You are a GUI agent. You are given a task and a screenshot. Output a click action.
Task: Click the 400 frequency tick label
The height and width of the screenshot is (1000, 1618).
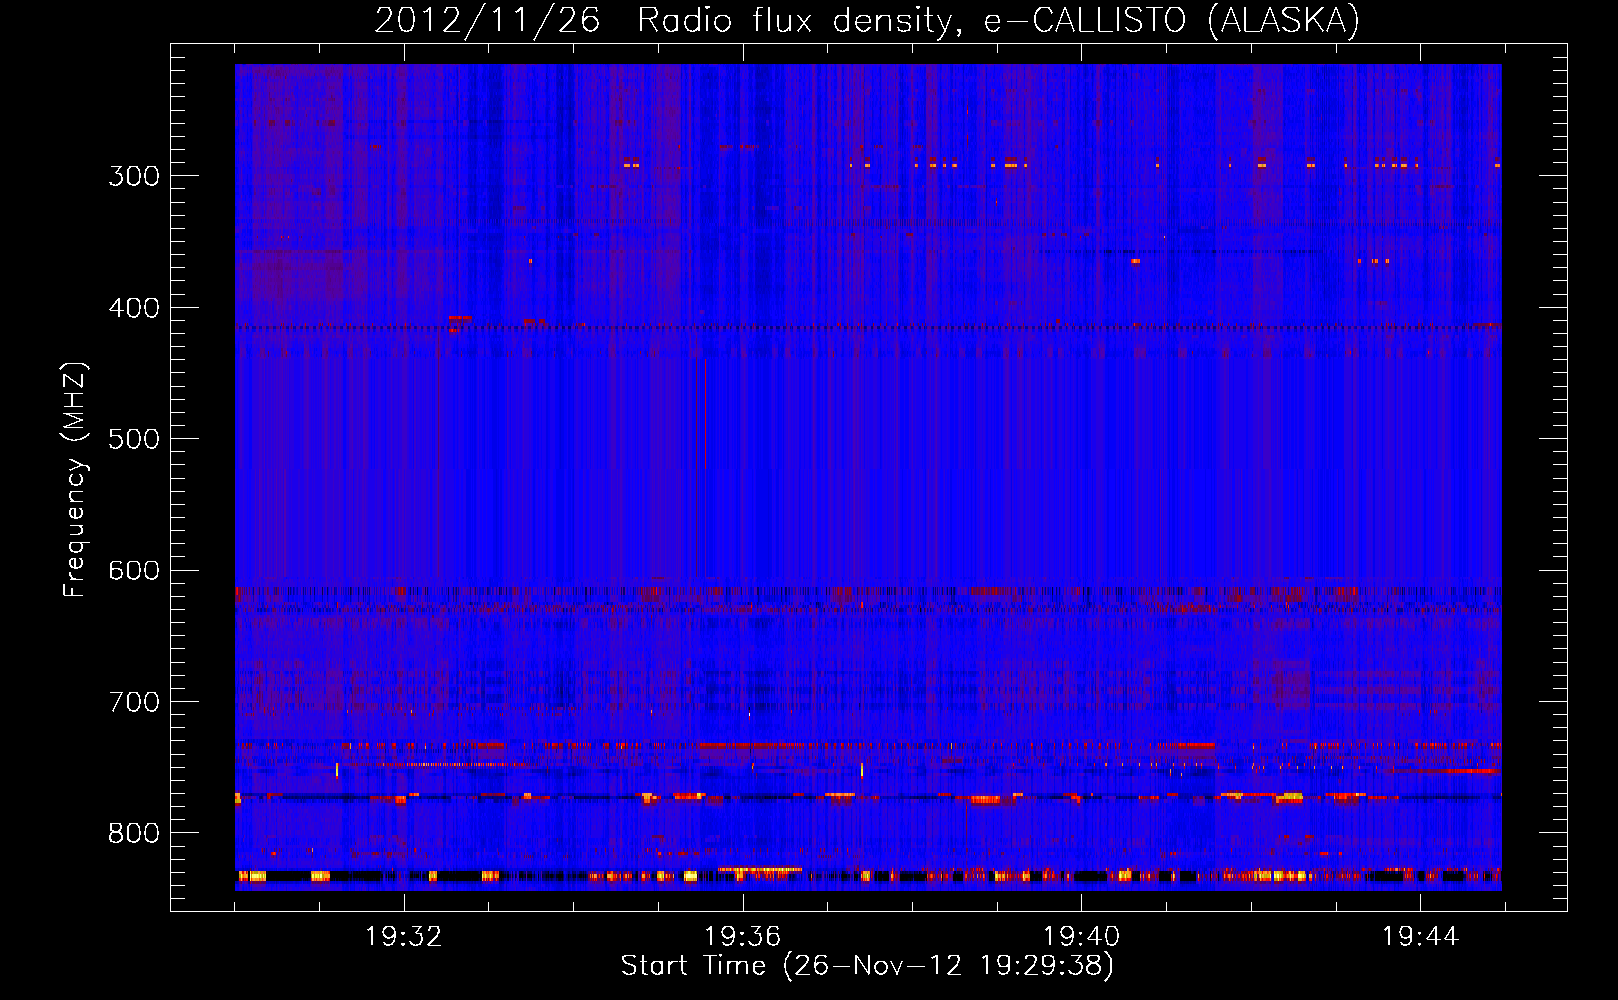click(x=134, y=308)
